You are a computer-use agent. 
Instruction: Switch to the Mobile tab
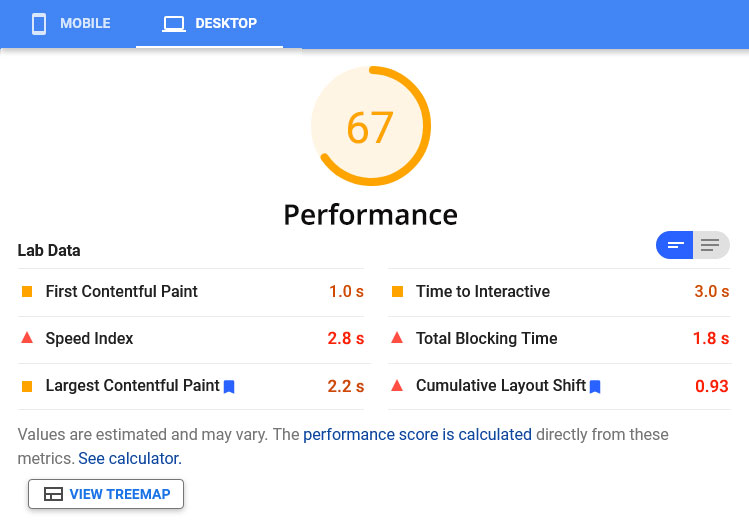(x=70, y=23)
